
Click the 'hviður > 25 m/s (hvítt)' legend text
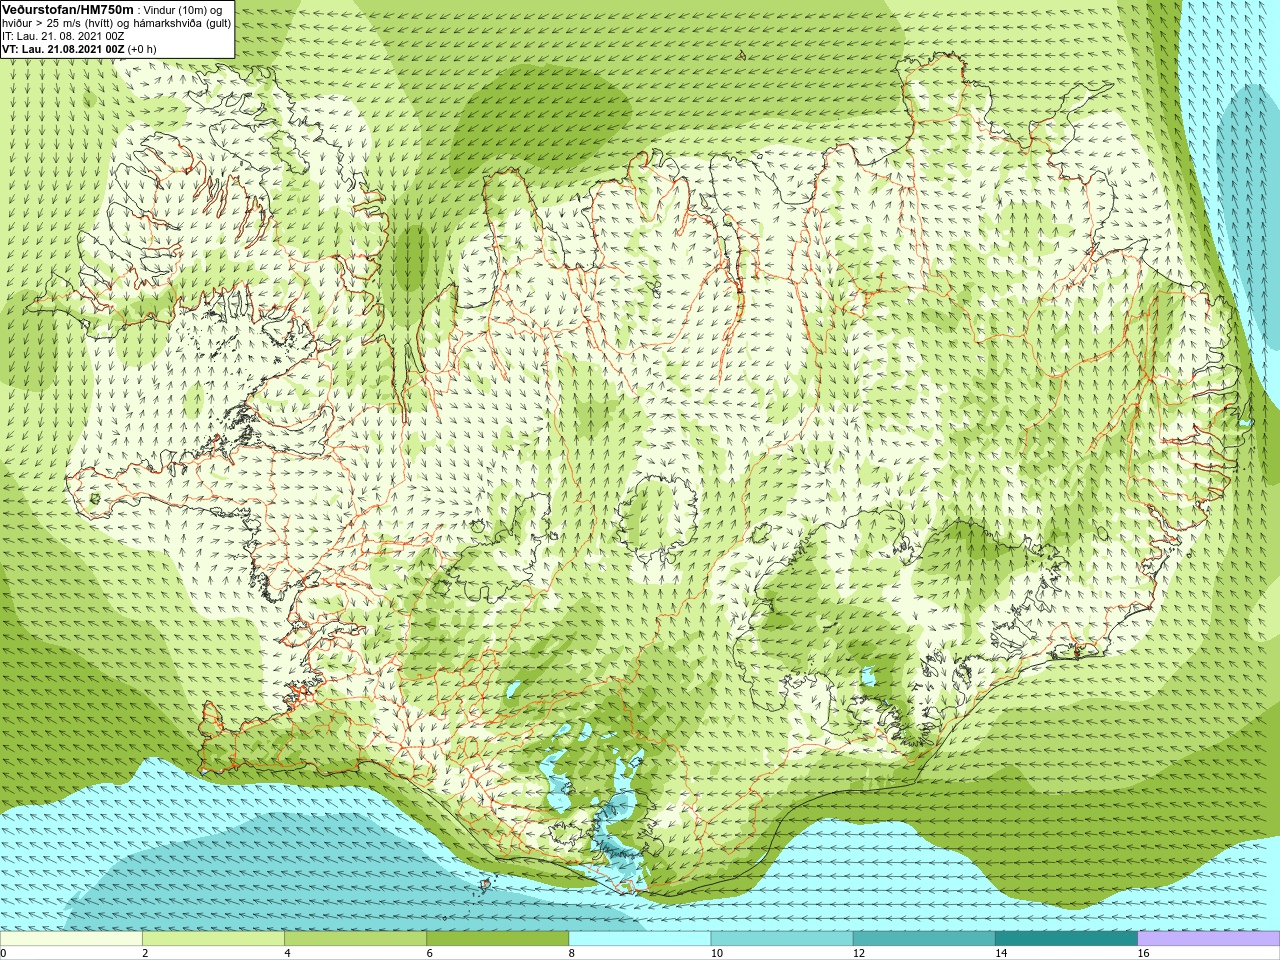tap(58, 23)
